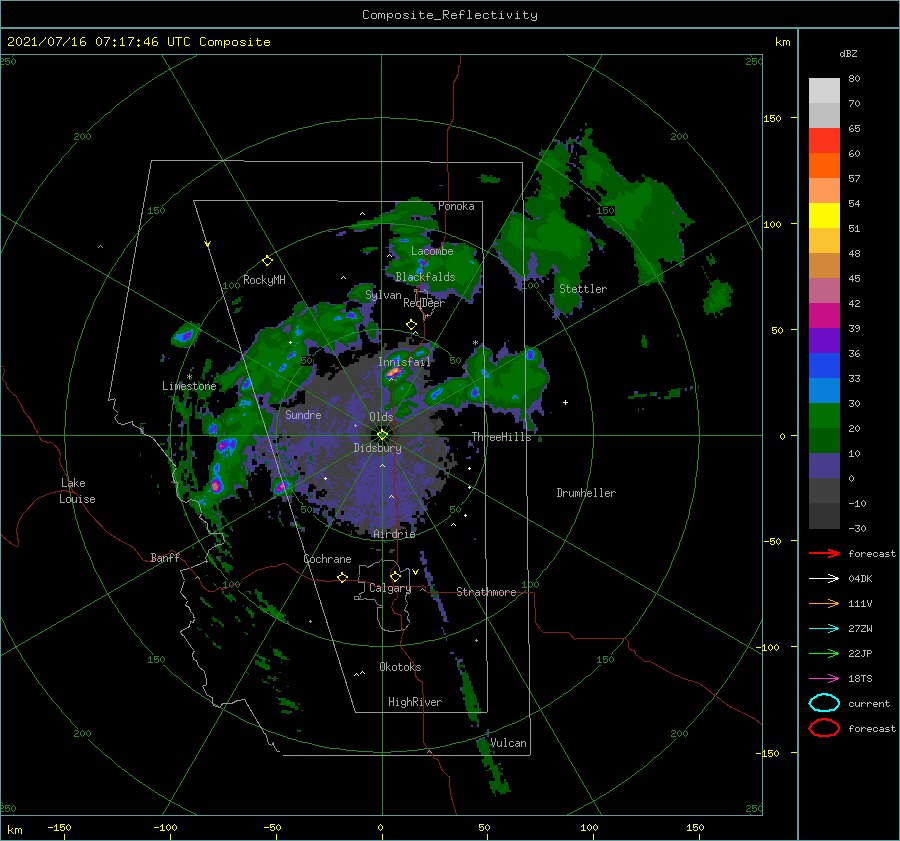The height and width of the screenshot is (841, 900).
Task: Click the dBZ legend heading
Action: pyautogui.click(x=848, y=53)
